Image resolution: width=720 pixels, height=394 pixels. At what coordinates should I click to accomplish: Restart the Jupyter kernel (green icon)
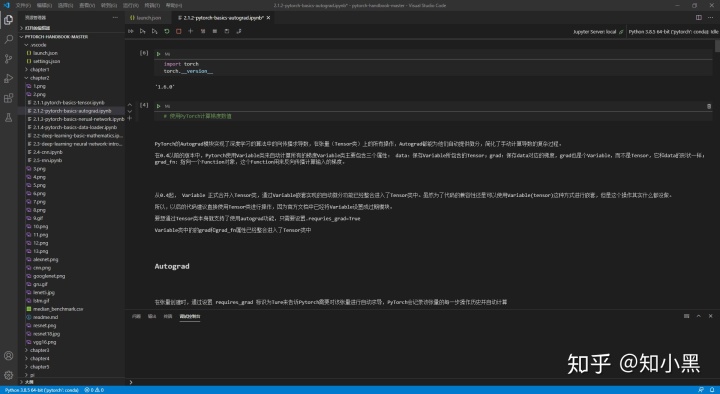[167, 31]
